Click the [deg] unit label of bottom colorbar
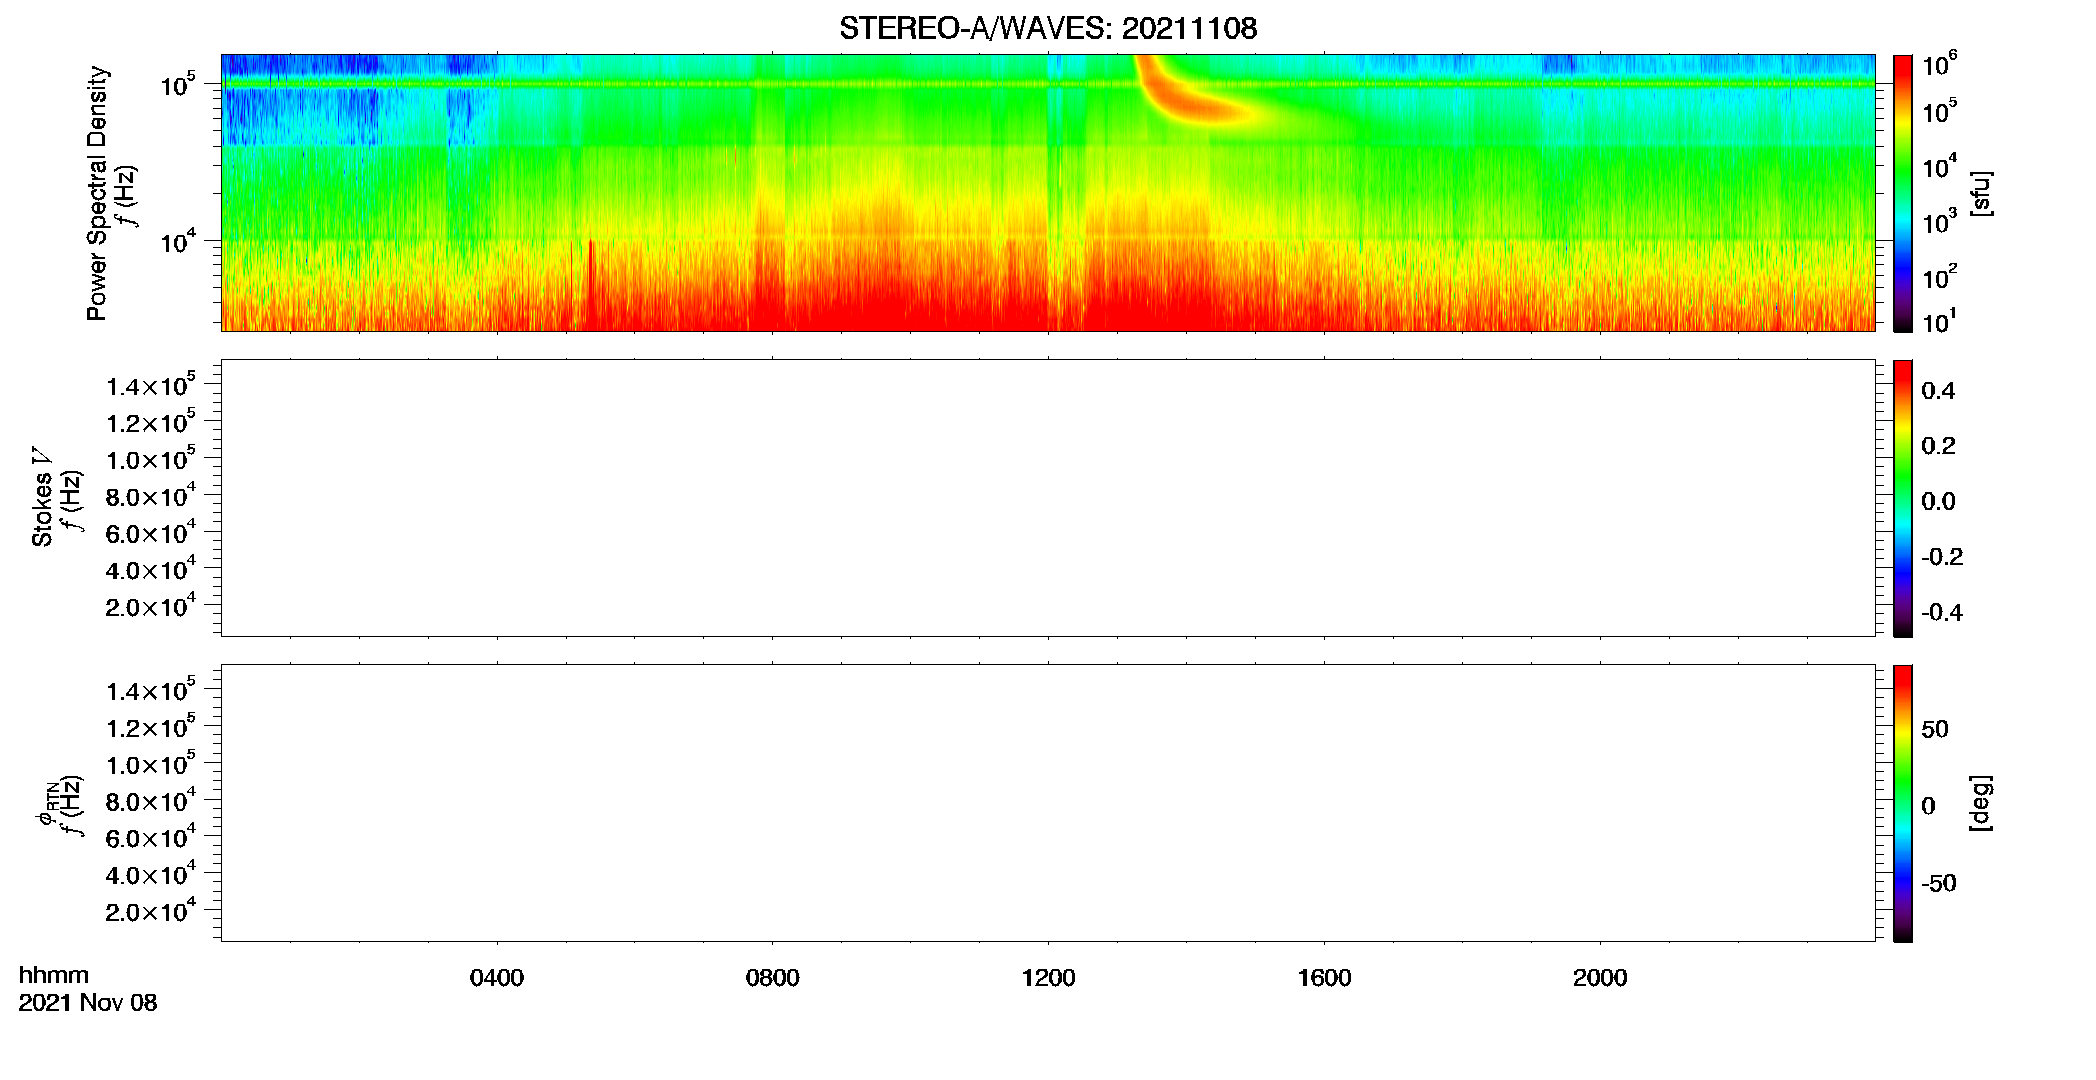The width and height of the screenshot is (2096, 1080). (x=1981, y=803)
